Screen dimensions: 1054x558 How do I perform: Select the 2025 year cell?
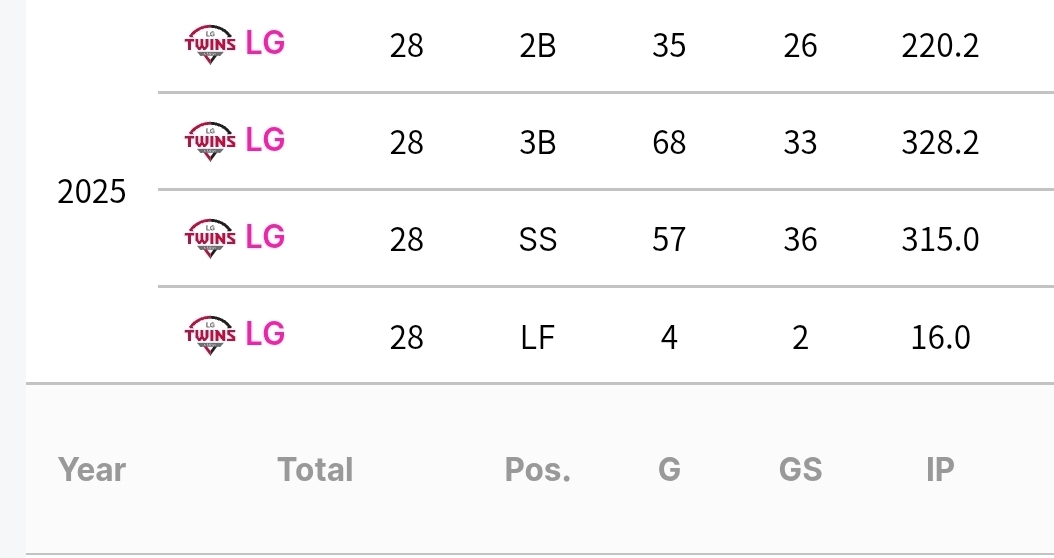91,192
